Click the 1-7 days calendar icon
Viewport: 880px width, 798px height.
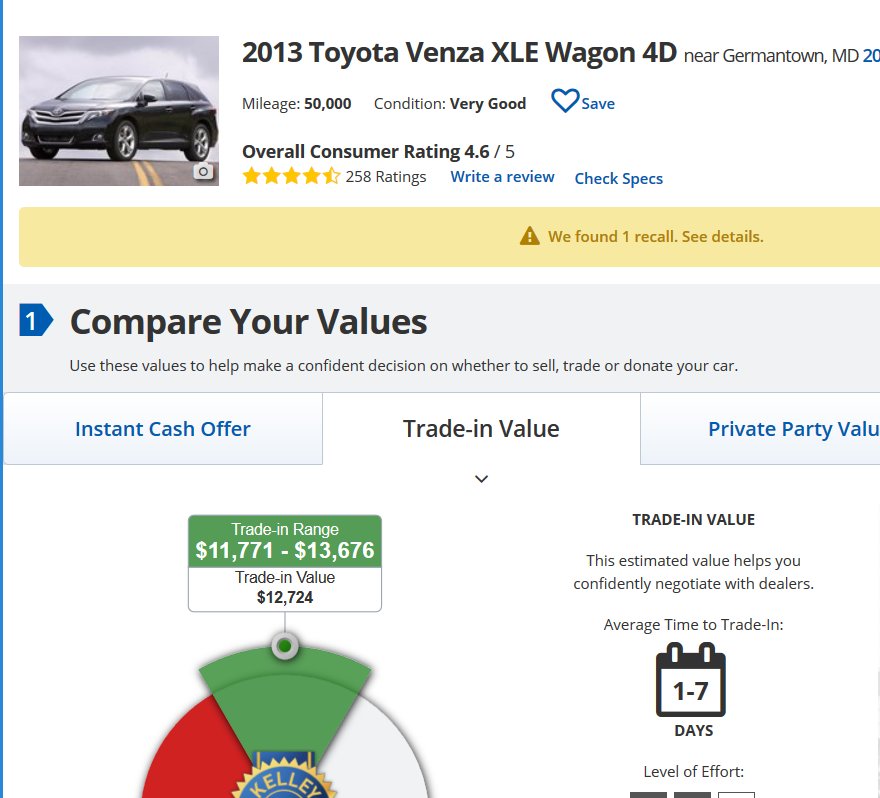click(690, 680)
